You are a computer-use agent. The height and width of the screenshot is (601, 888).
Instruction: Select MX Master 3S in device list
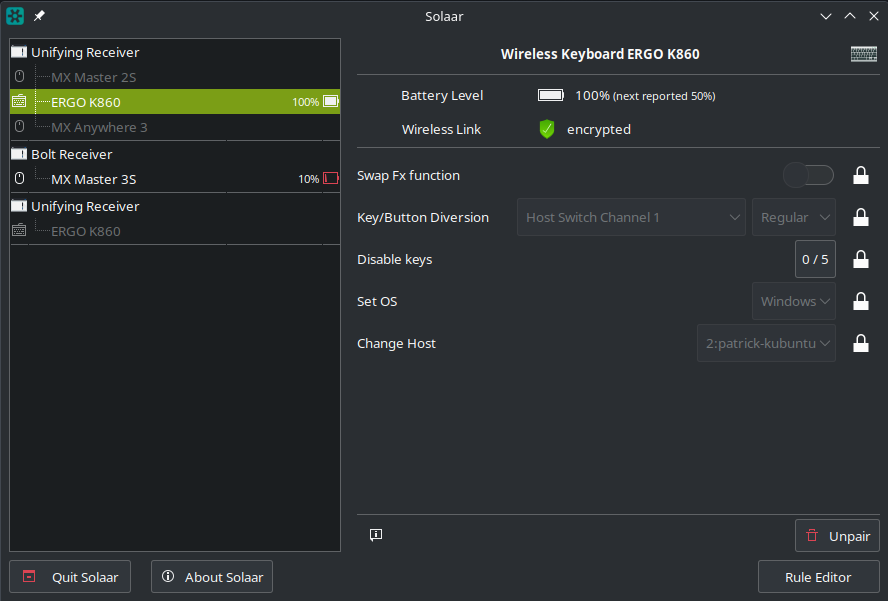point(93,180)
